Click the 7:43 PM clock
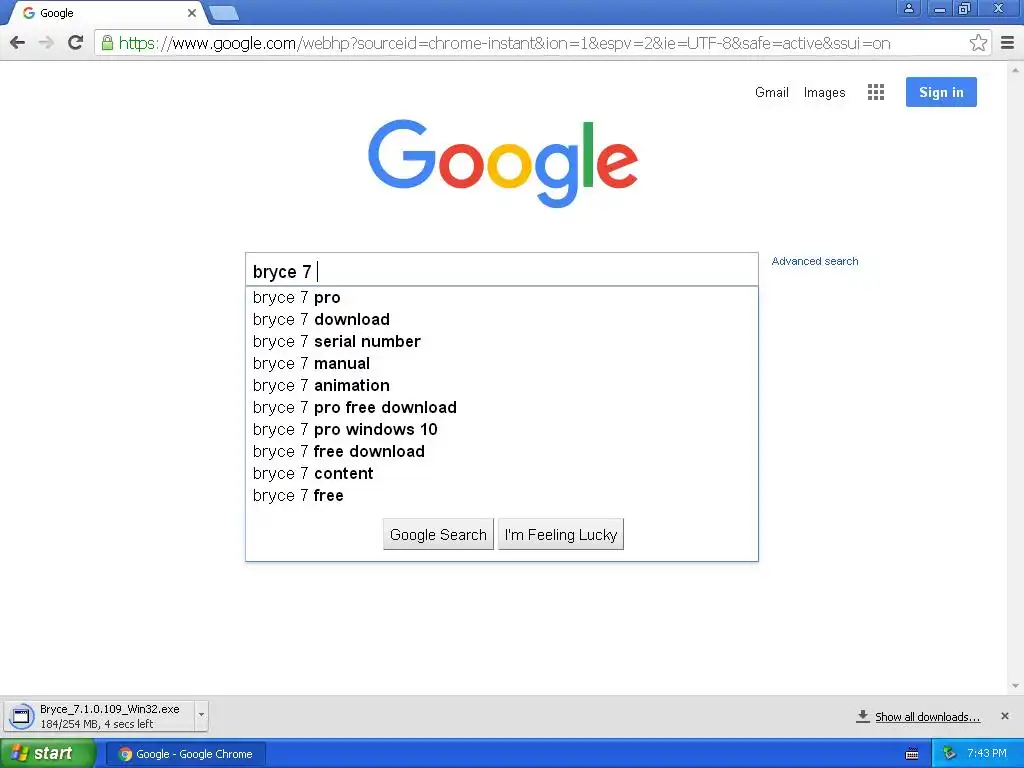Viewport: 1024px width, 768px height. click(987, 754)
